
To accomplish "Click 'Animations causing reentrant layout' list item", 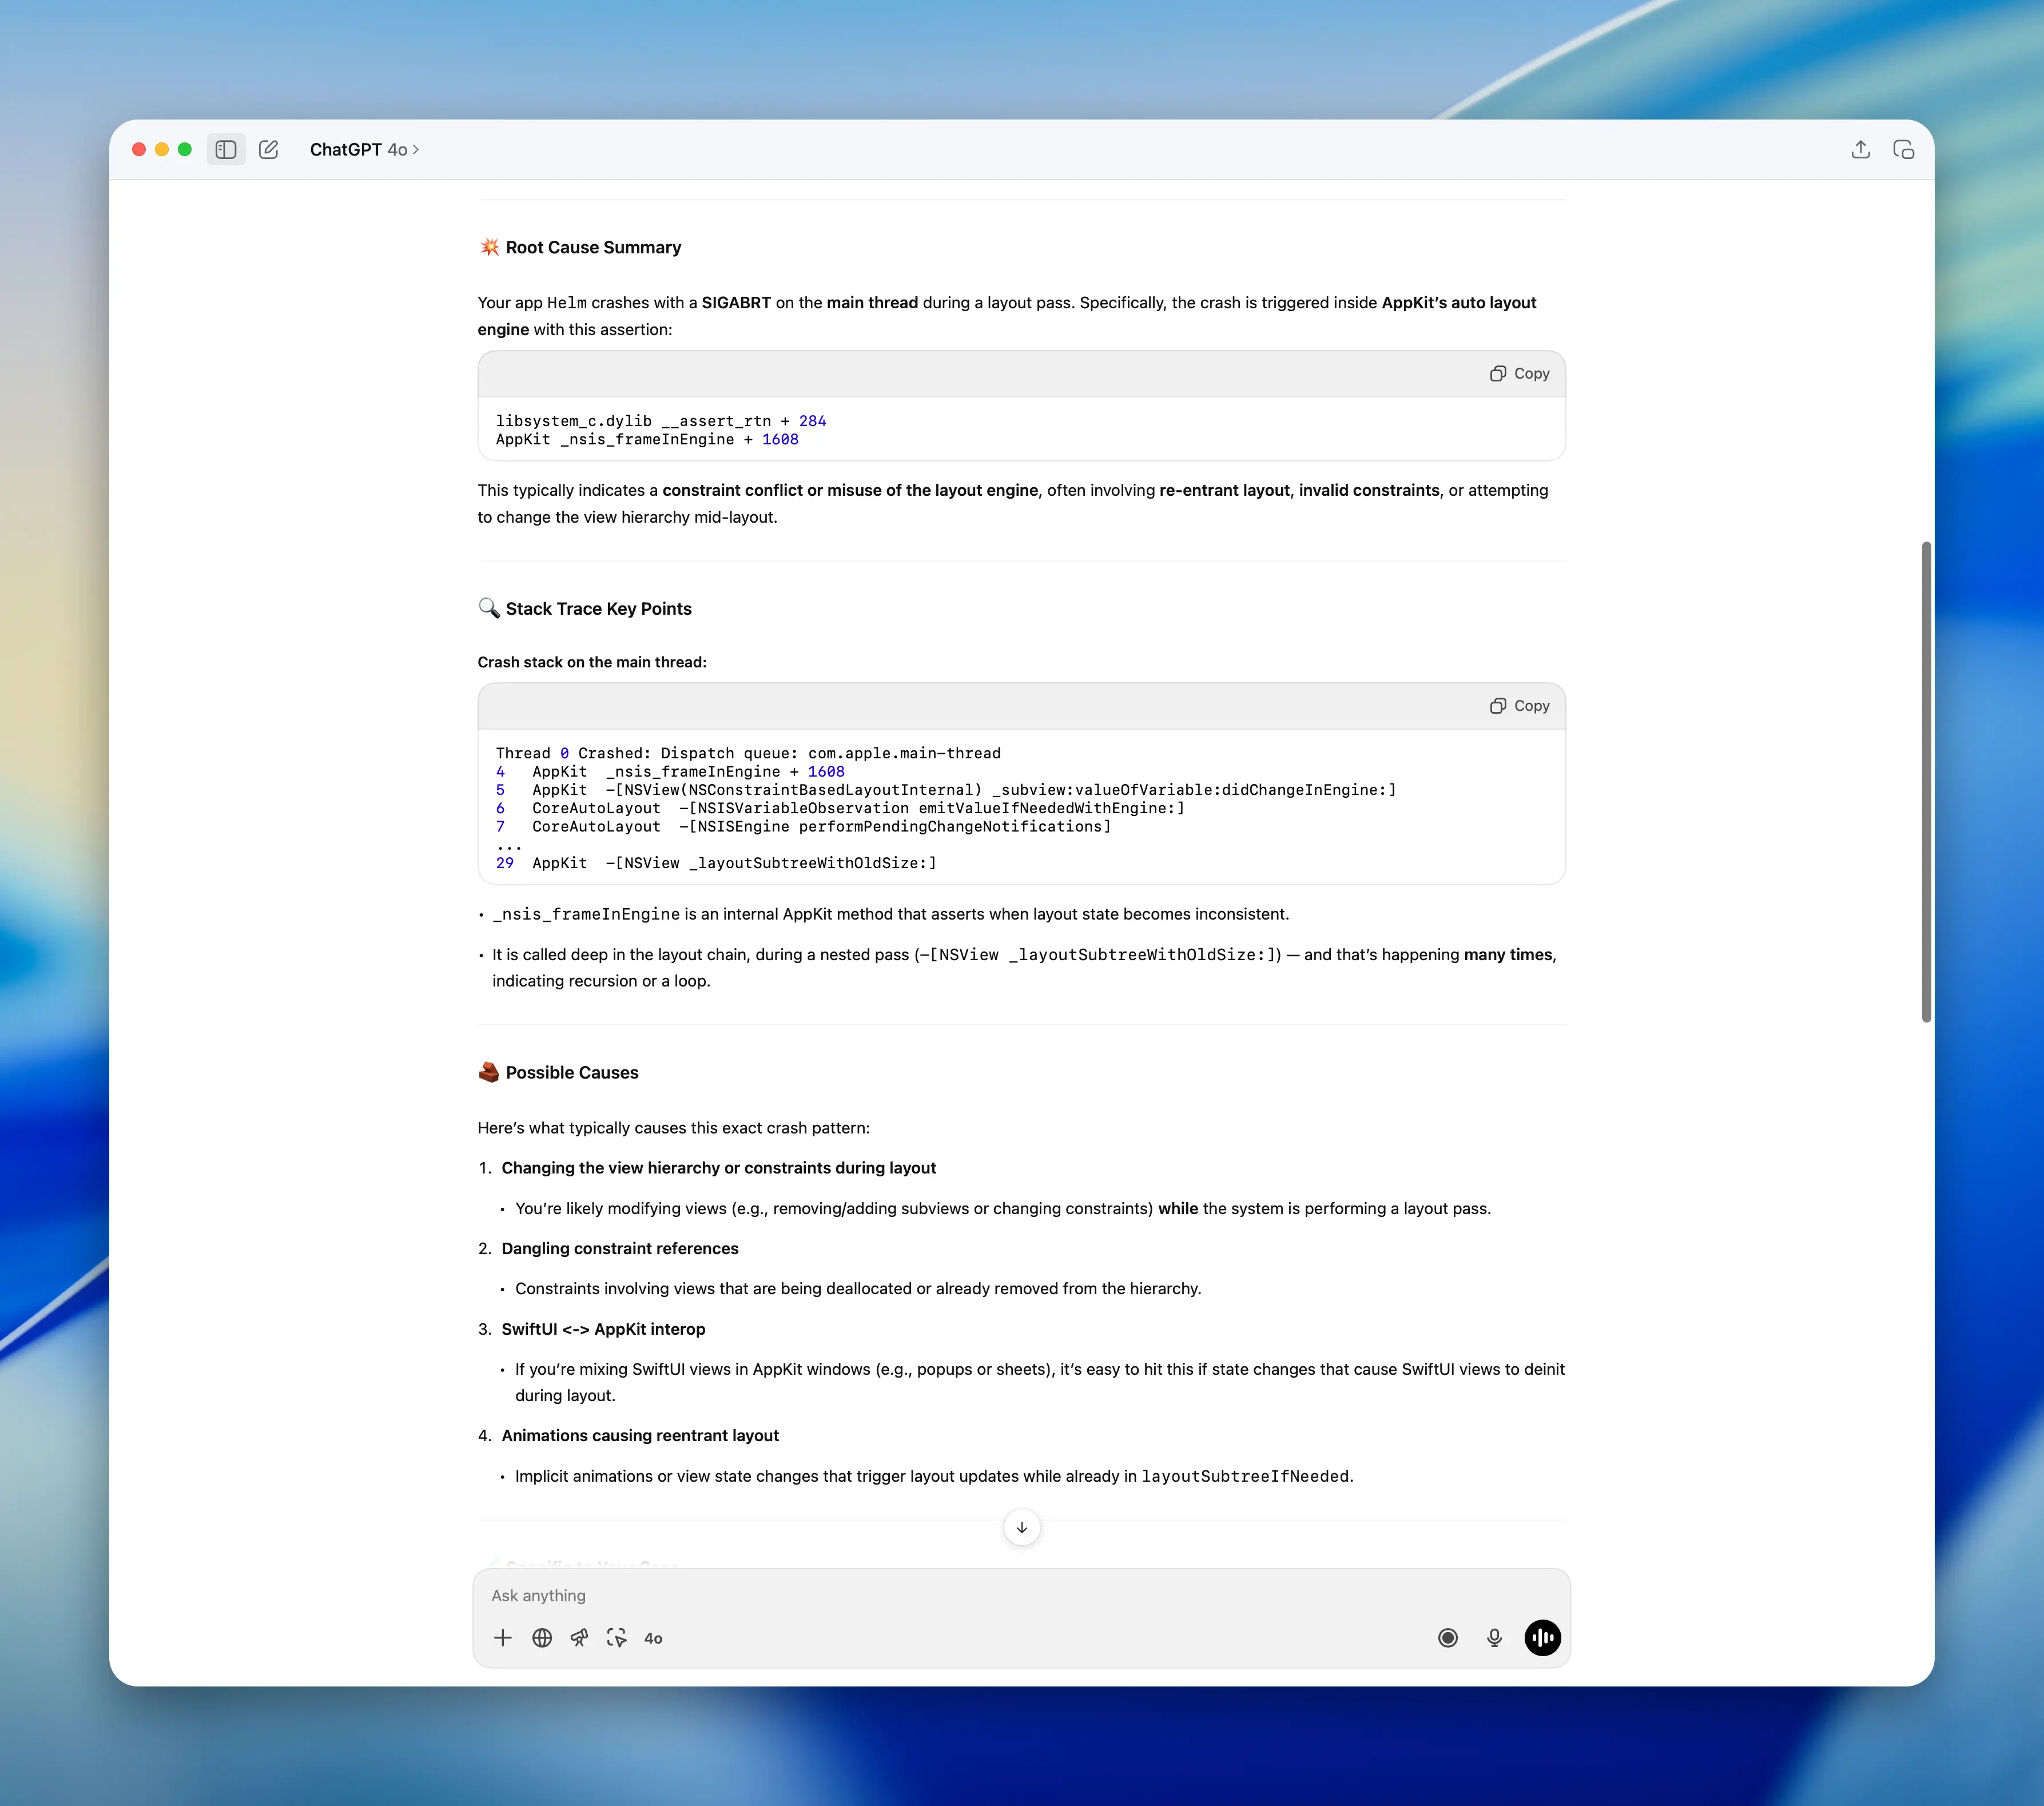I will [640, 1436].
